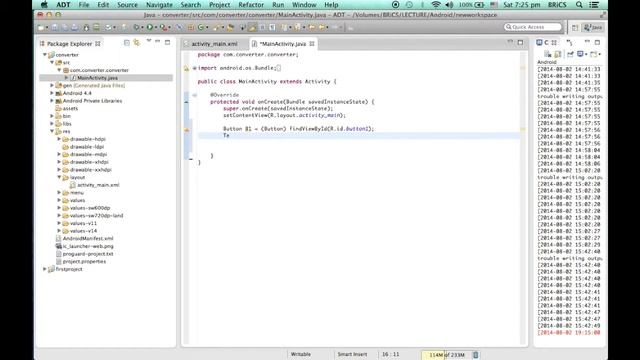Collapse the com.converter.converter package node
The image size is (640, 360).
point(60,70)
